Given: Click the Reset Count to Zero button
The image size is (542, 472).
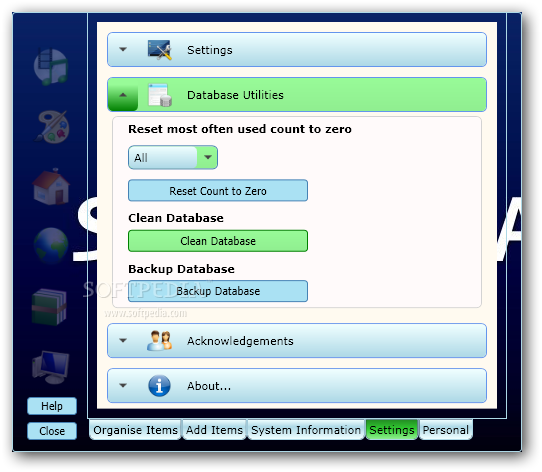Looking at the screenshot, I should 218,191.
